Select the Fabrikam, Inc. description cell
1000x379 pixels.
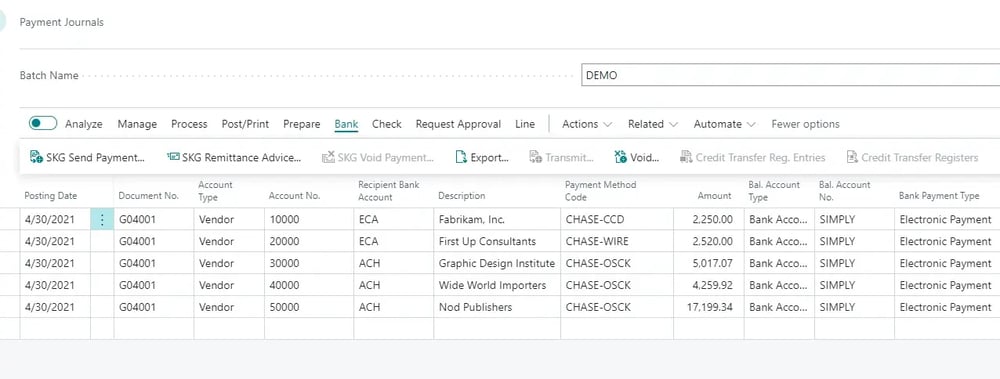click(x=497, y=219)
